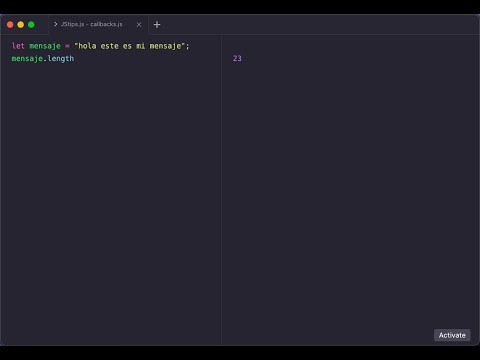Open a new tab with plus icon

pyautogui.click(x=157, y=24)
